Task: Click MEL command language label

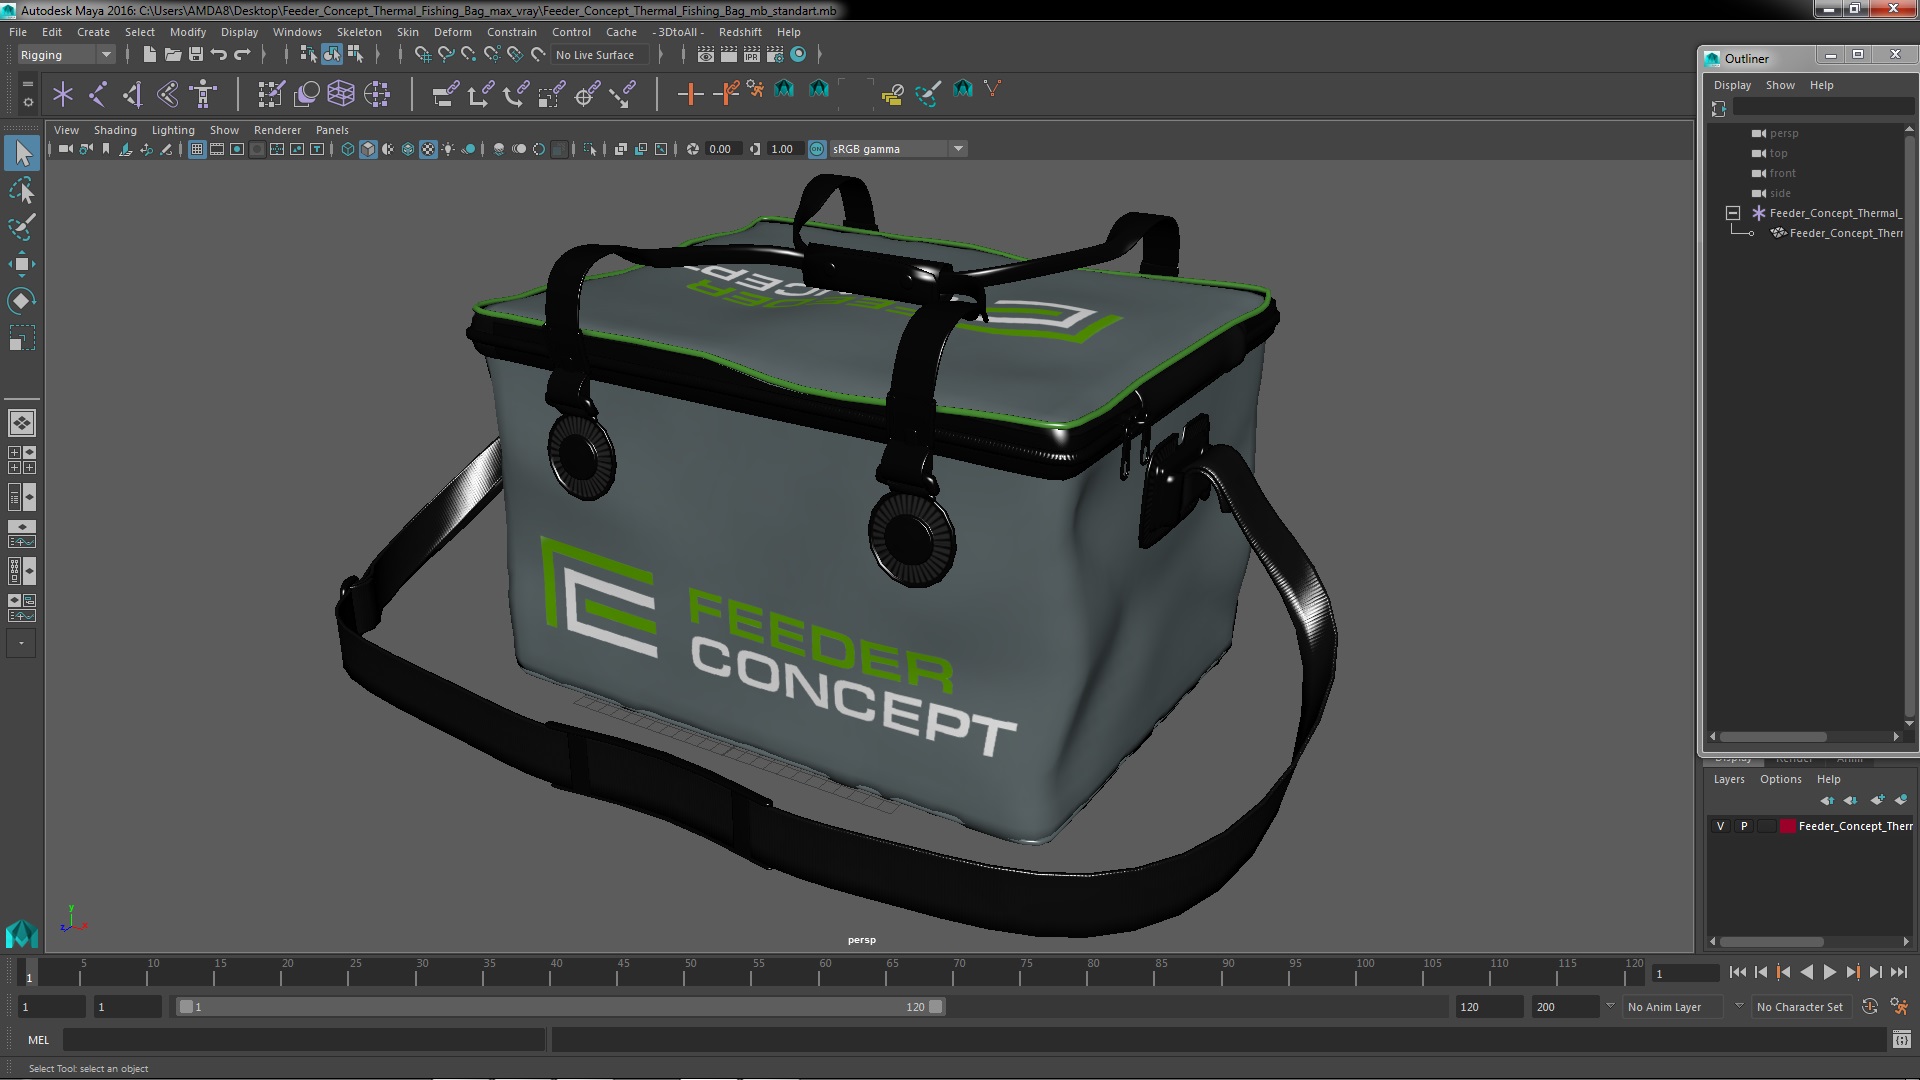Action: [x=38, y=1040]
